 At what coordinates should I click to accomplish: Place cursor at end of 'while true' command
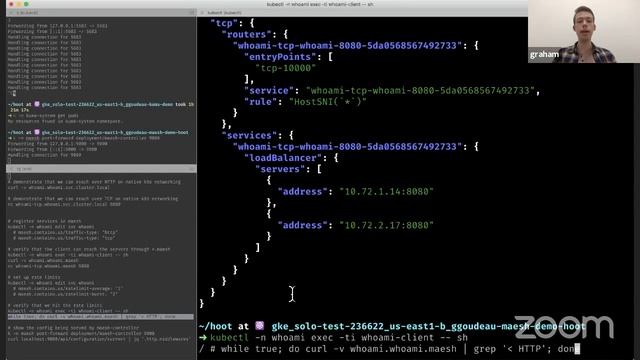point(577,349)
